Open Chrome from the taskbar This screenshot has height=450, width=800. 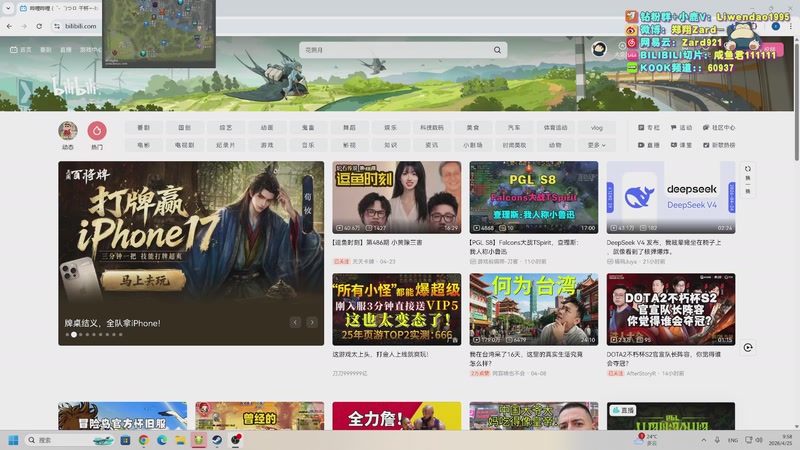(144, 440)
